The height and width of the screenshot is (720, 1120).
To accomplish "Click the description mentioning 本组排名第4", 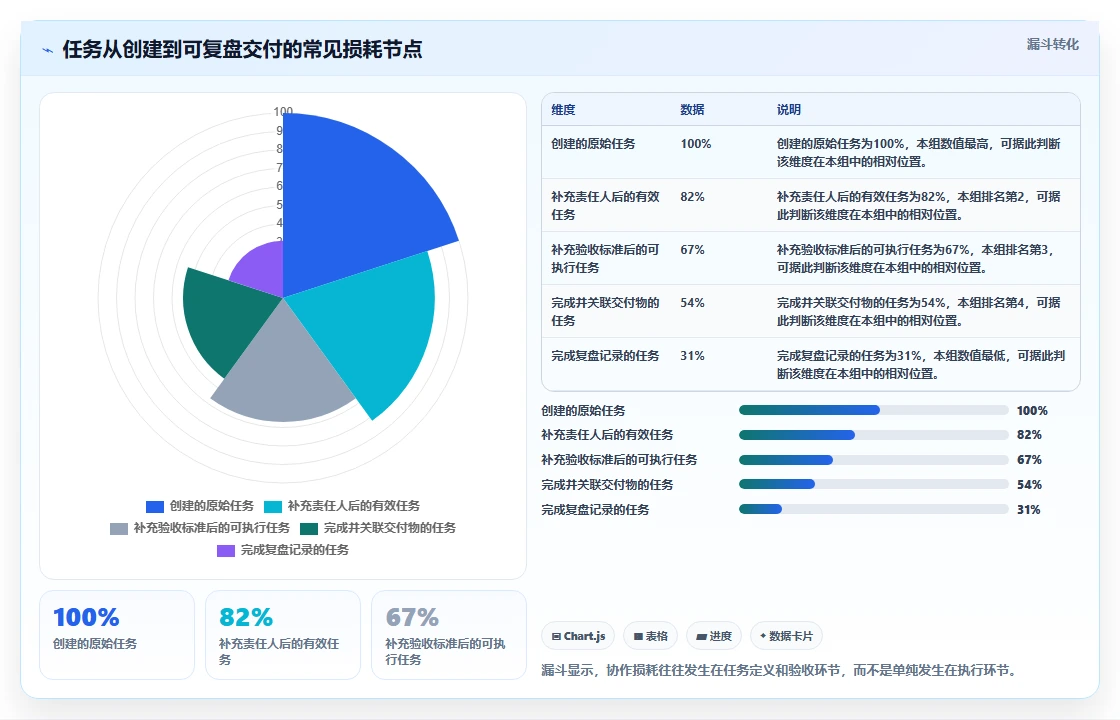I will pos(919,311).
